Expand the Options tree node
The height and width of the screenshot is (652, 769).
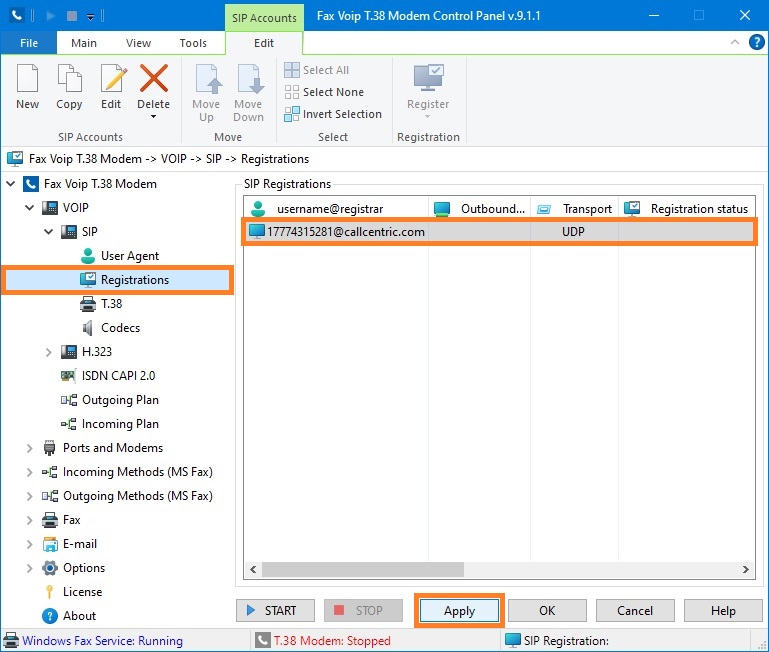point(29,568)
